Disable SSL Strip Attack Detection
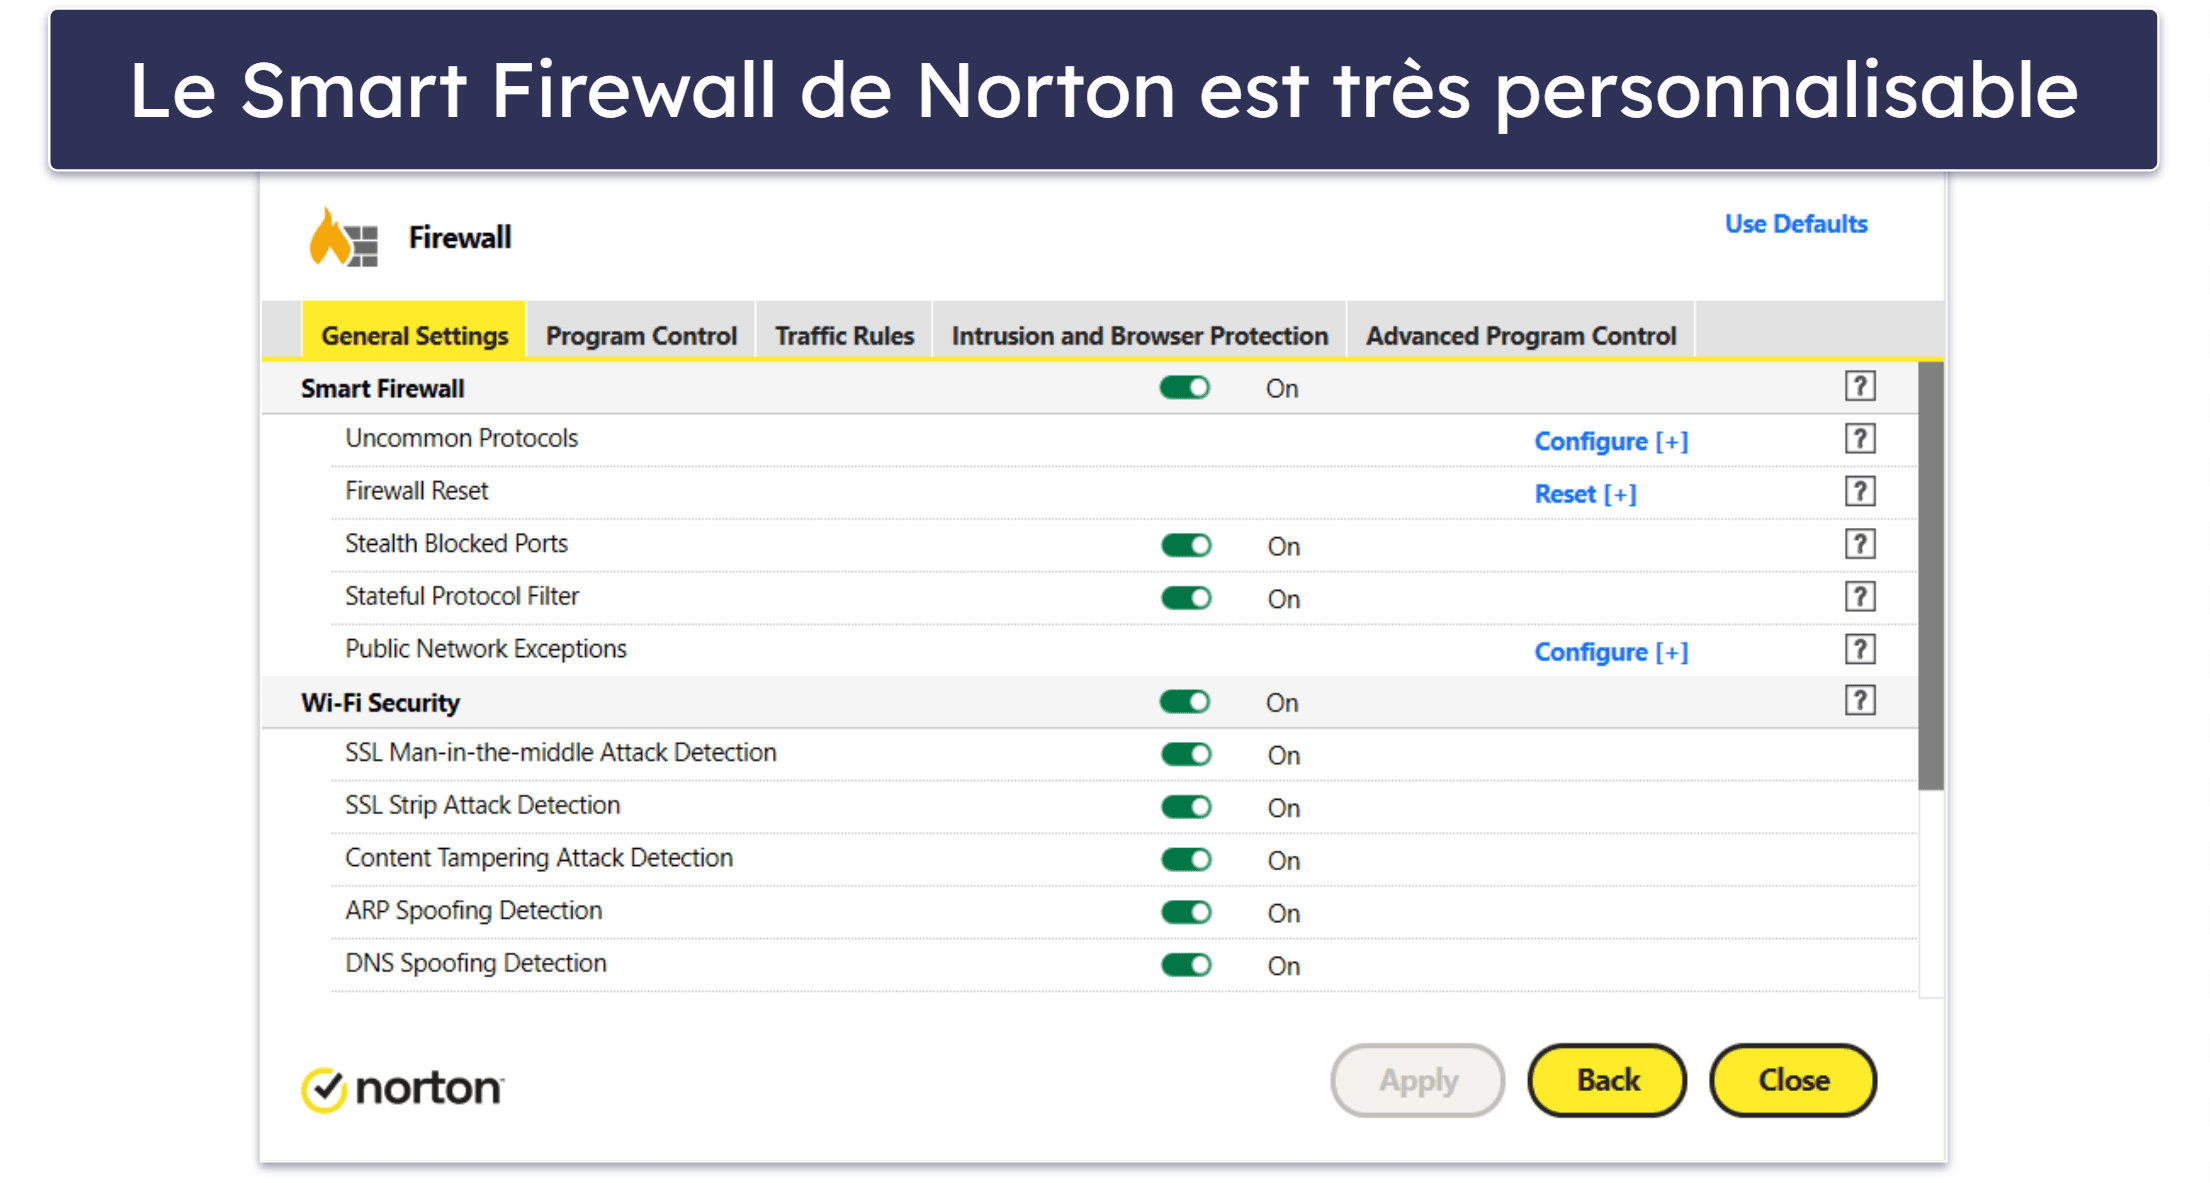Screen dimensions: 2210x1183 [1186, 807]
